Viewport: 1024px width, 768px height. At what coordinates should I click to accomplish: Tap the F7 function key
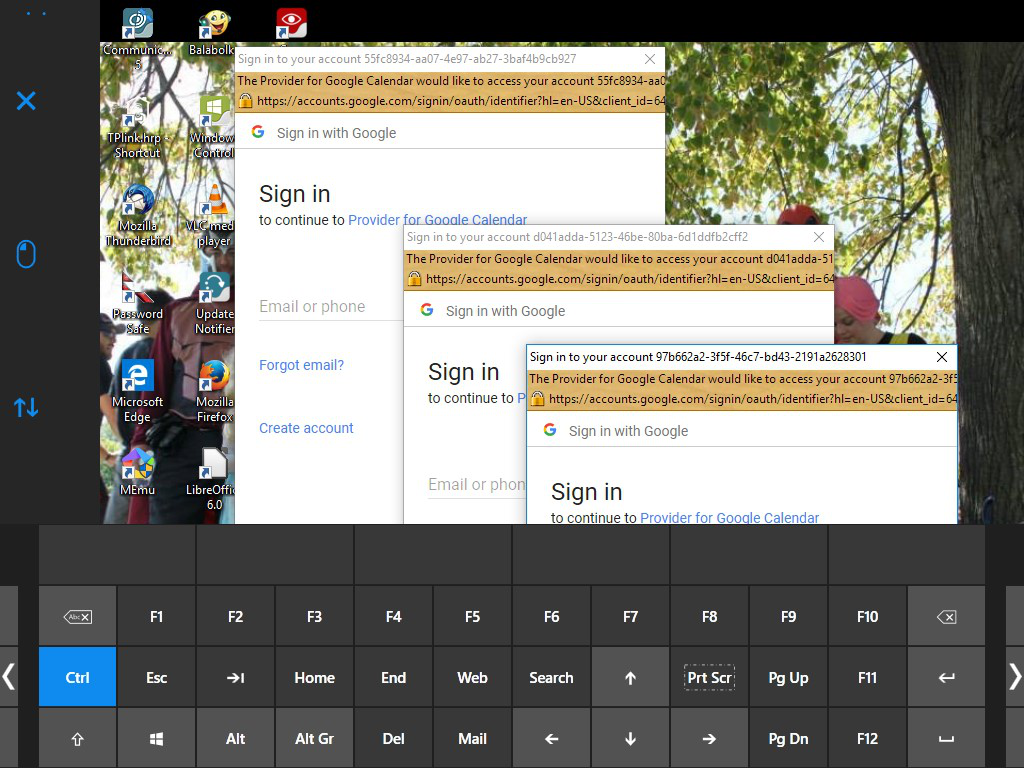tap(630, 616)
